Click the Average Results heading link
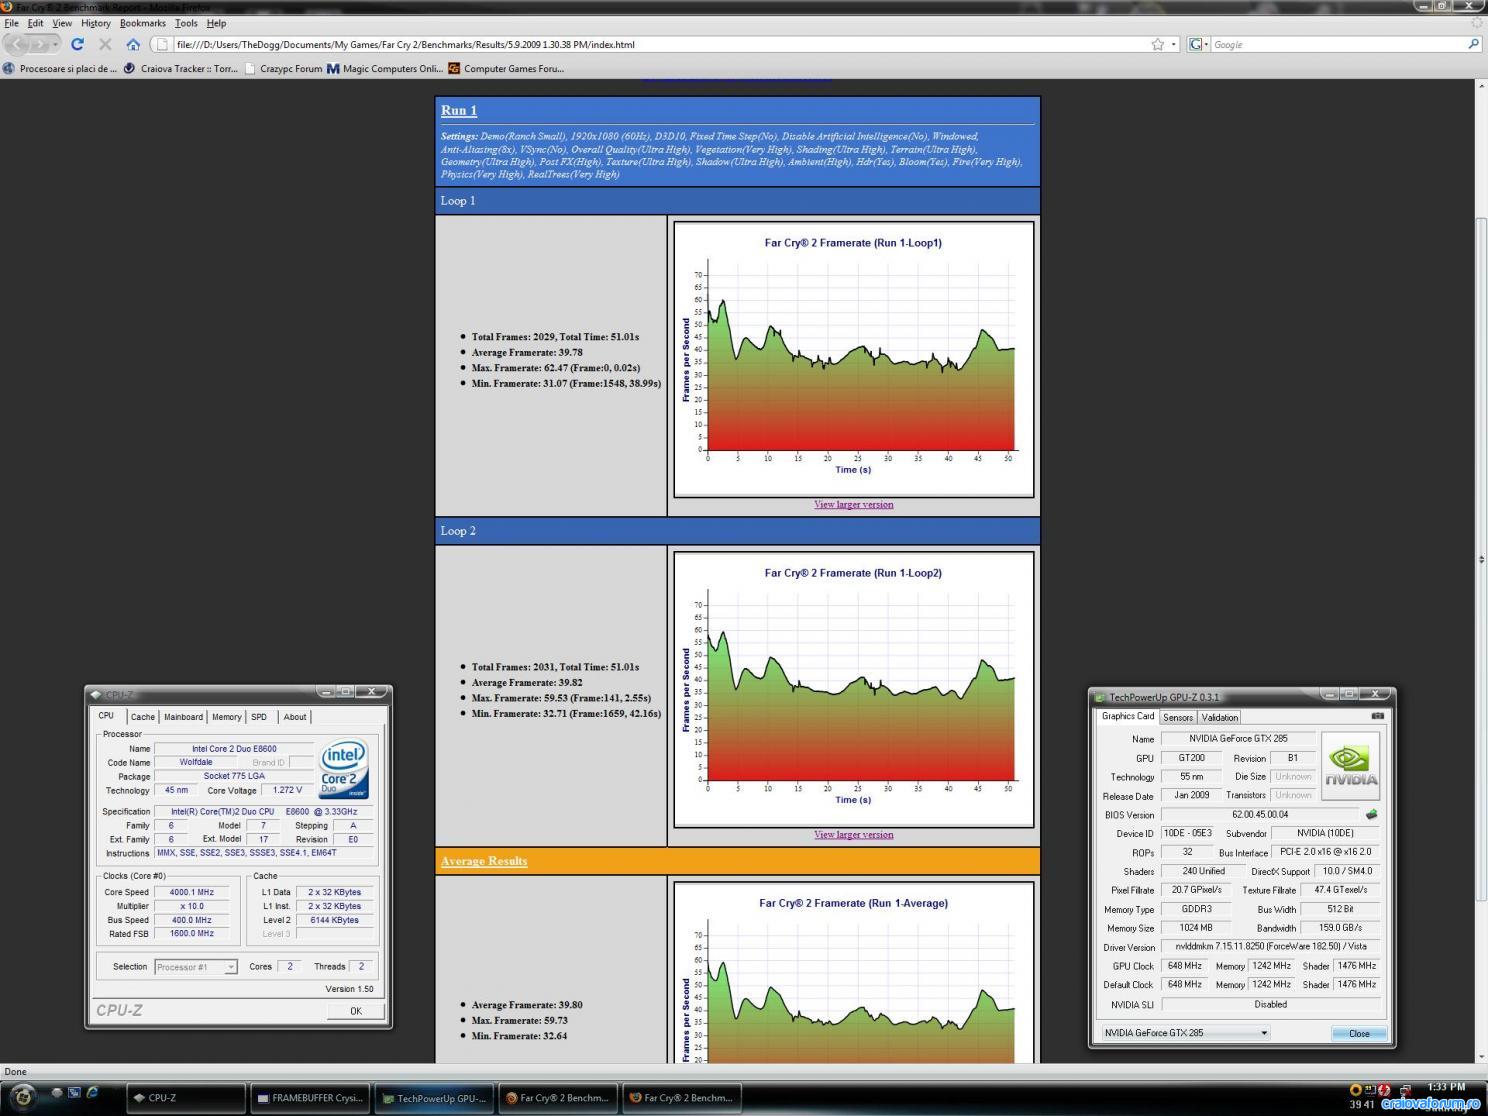The height and width of the screenshot is (1116, 1488). pyautogui.click(x=484, y=861)
